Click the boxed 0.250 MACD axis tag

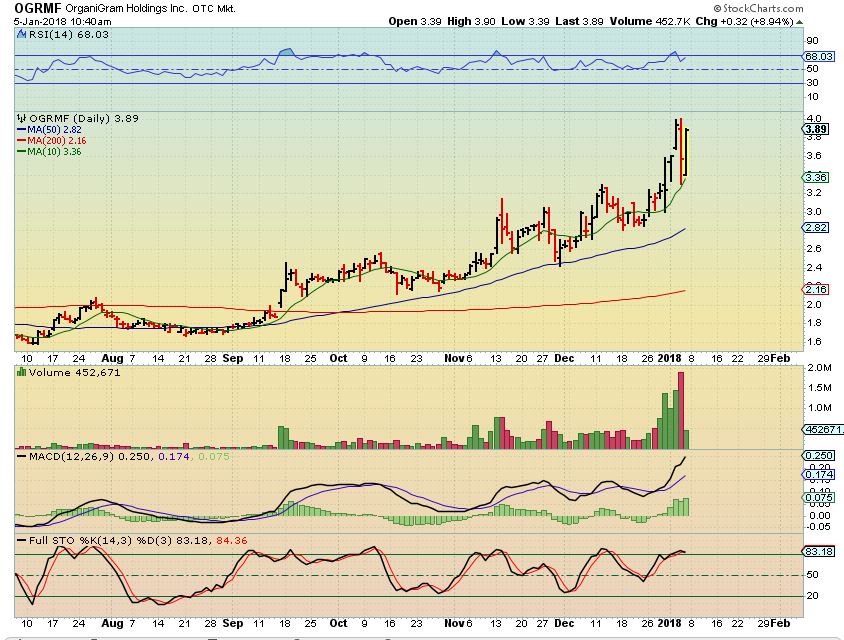[819, 455]
